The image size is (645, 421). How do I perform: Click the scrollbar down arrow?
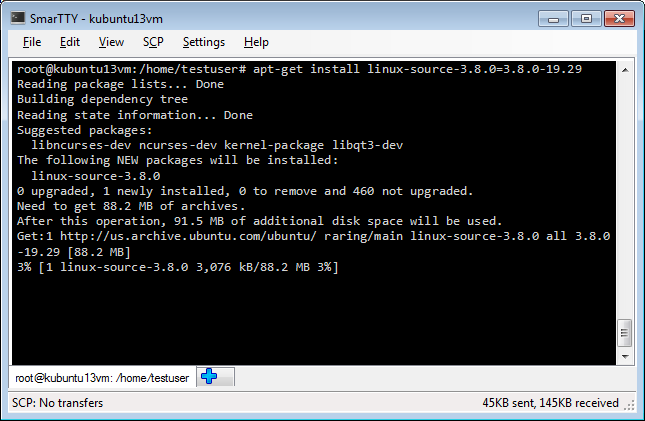(x=625, y=356)
